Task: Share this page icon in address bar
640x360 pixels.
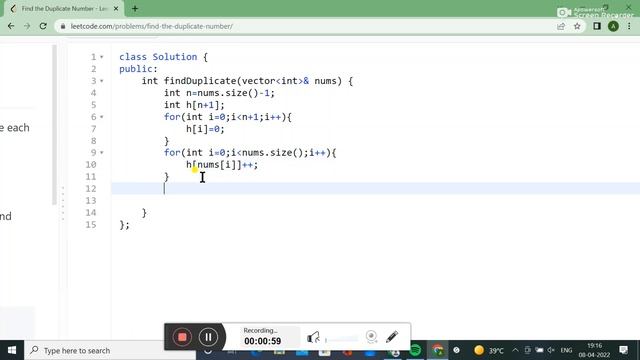Action: (x=561, y=26)
